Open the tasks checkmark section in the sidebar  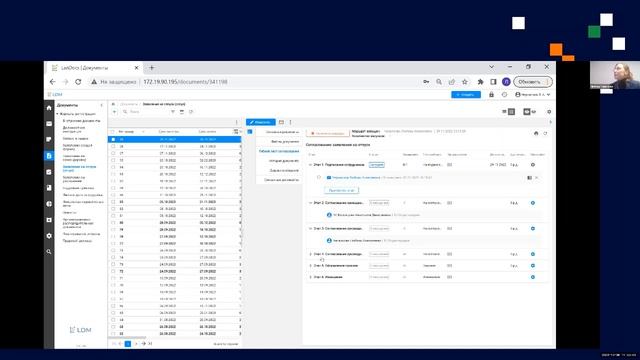49,172
